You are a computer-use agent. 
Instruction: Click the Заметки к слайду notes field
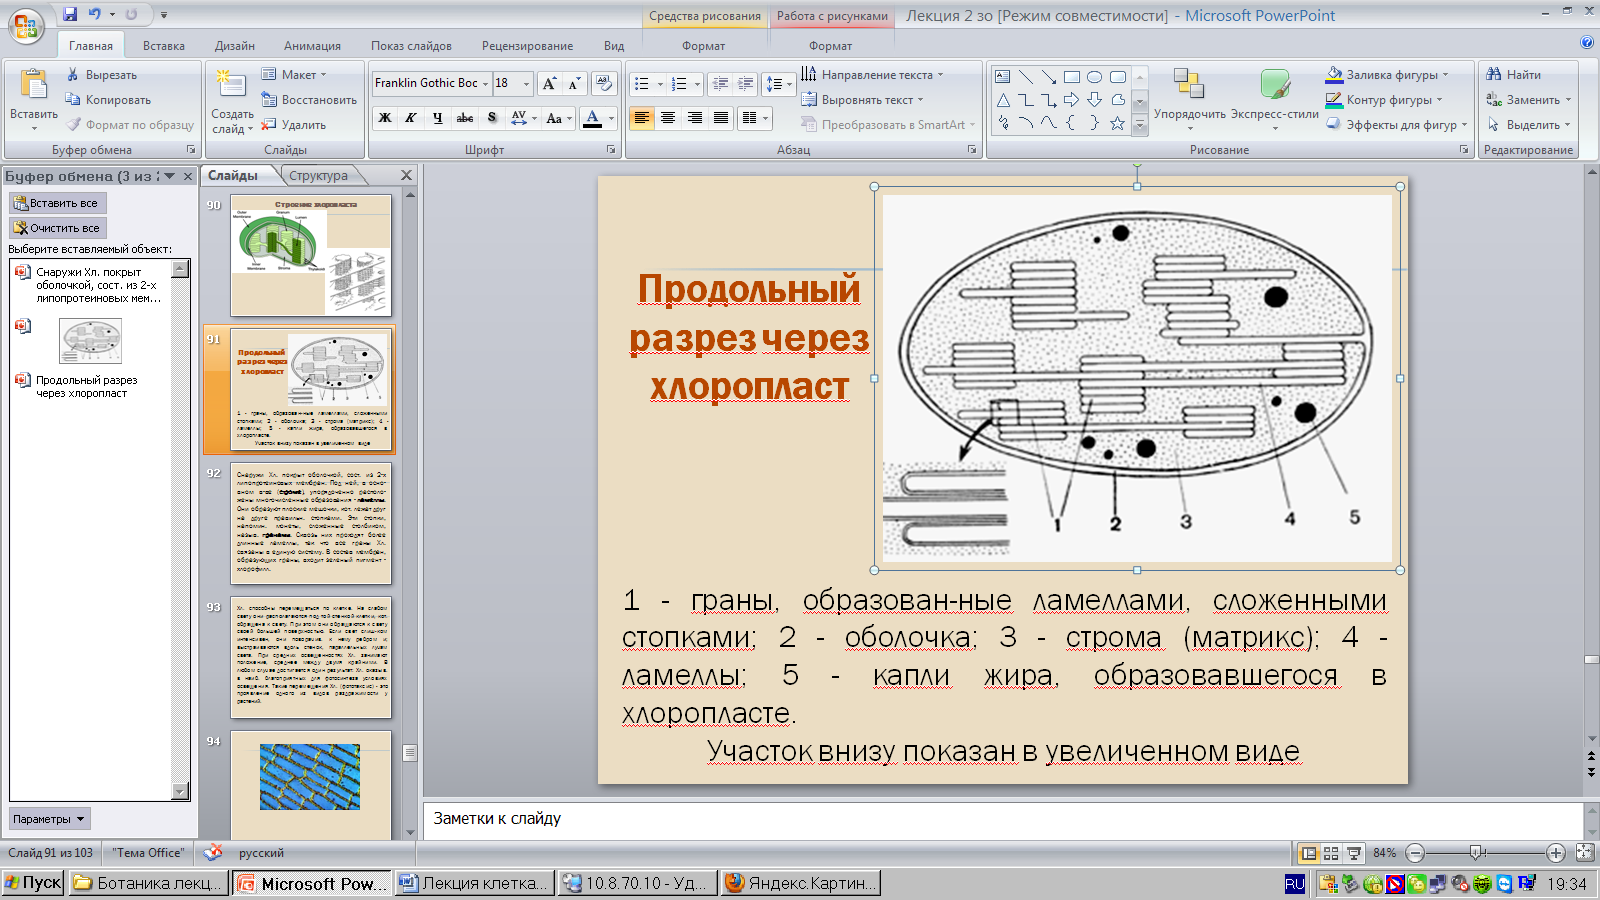pos(1003,819)
